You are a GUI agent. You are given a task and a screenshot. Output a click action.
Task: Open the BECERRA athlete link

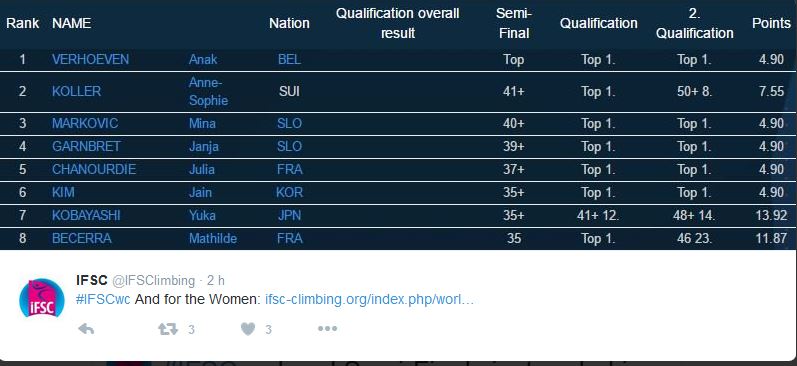coord(82,238)
